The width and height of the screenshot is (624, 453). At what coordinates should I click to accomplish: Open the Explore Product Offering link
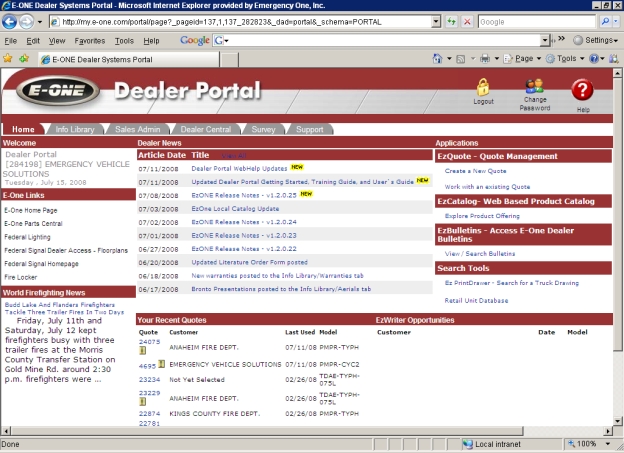(482, 216)
